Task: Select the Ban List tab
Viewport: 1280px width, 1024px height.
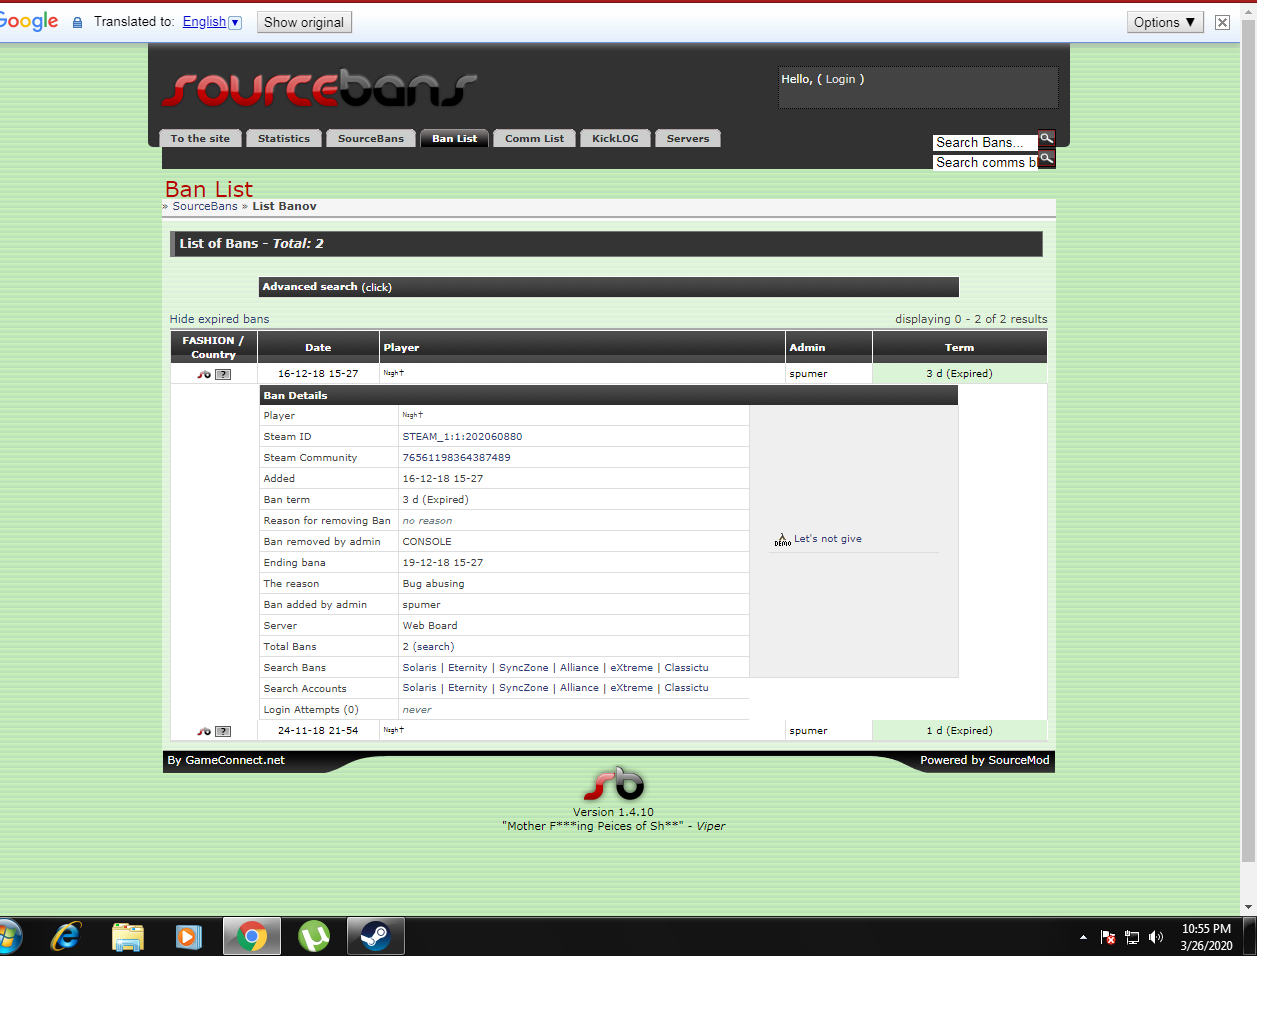Action: 454,139
